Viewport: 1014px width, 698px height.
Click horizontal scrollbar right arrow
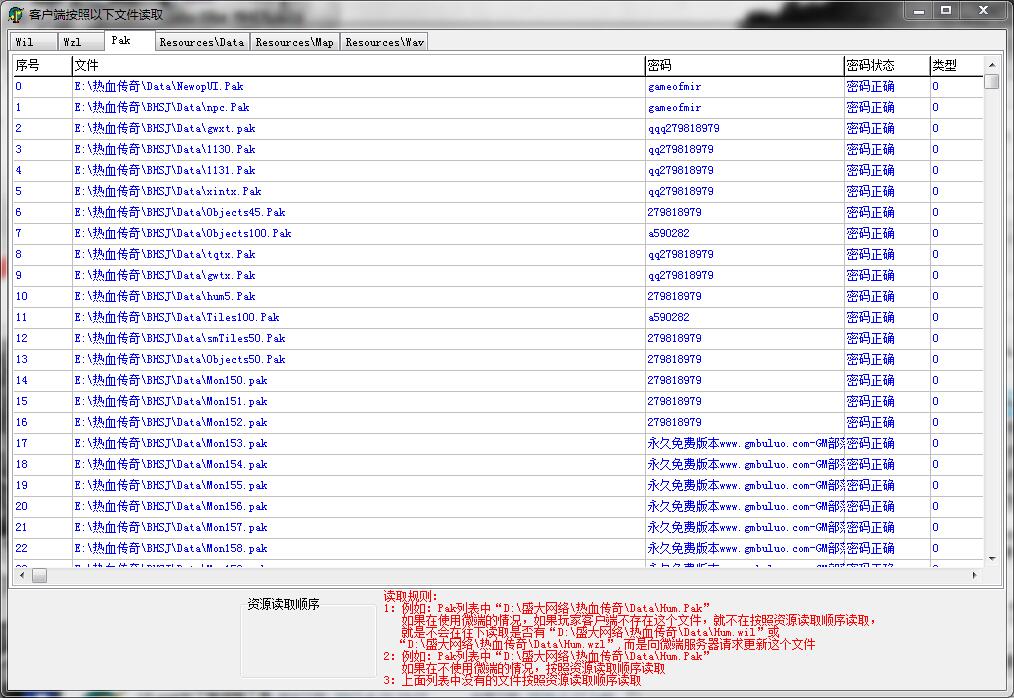pos(975,576)
